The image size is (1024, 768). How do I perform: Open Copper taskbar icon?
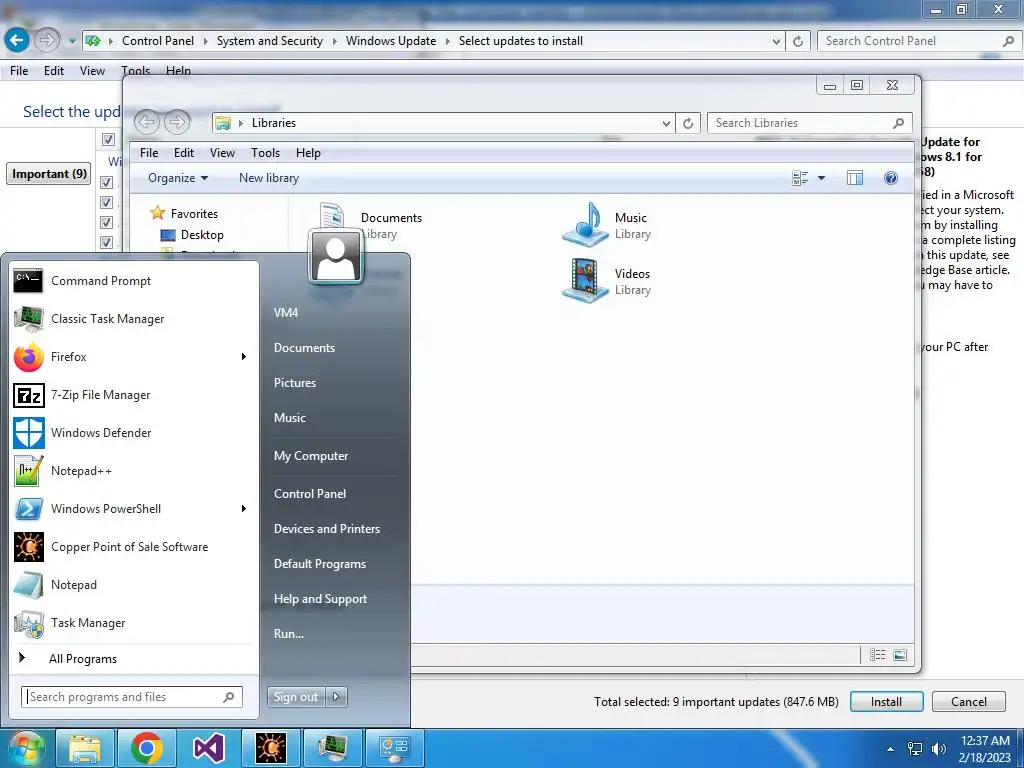(x=270, y=748)
